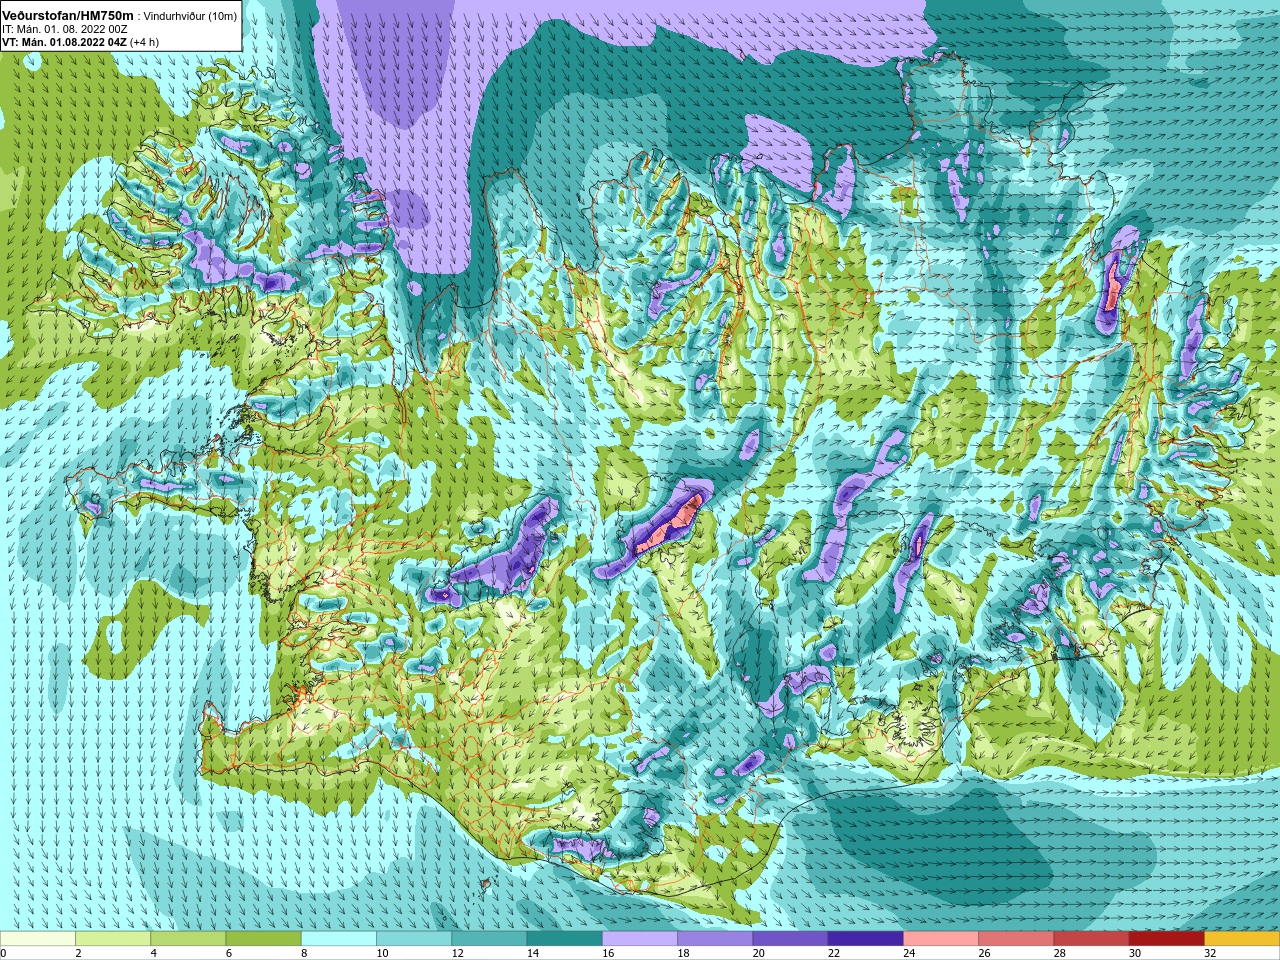
Task: Click the legend scale label "30"
Action: (x=1135, y=954)
